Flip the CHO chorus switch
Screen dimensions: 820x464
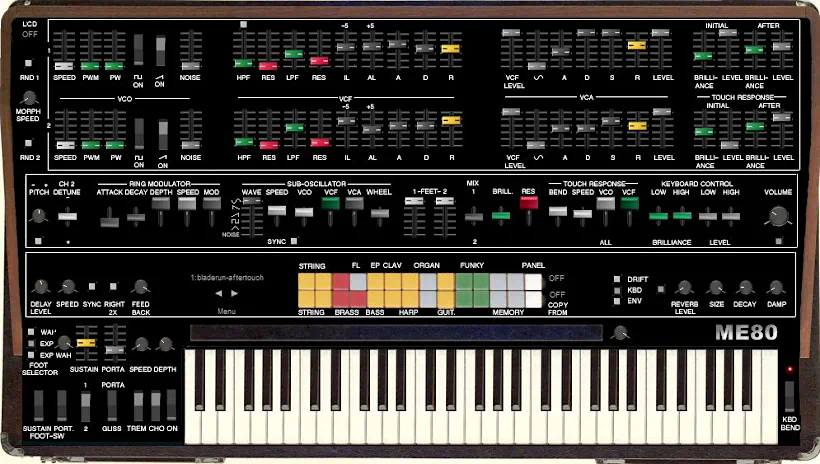(155, 405)
